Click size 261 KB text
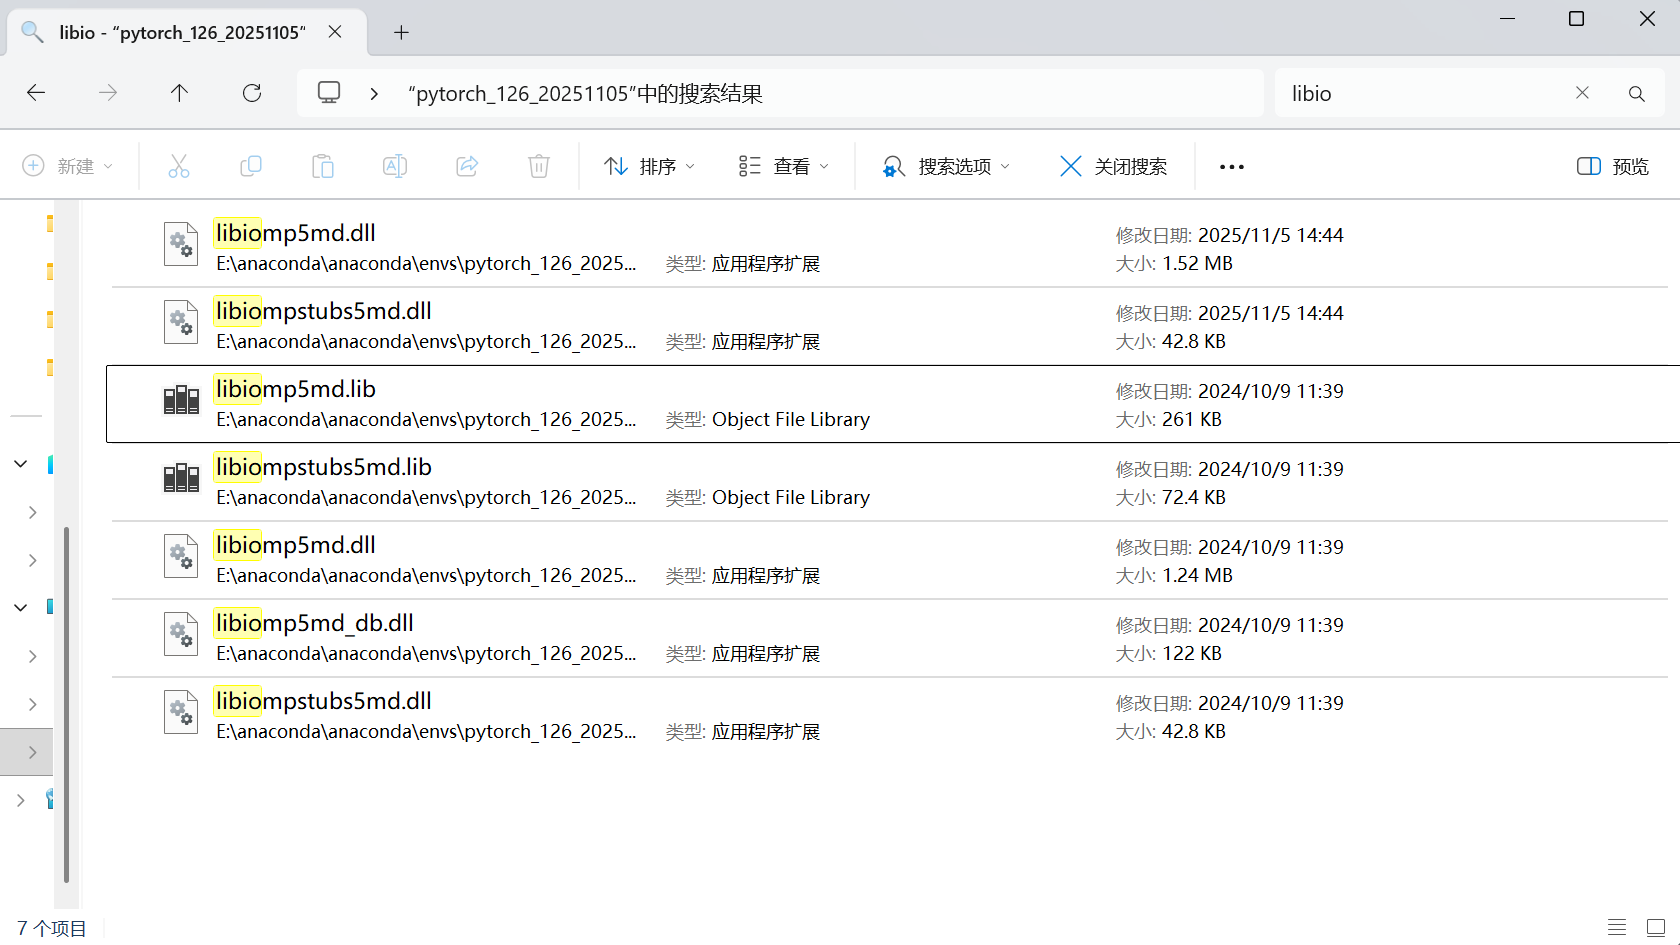The width and height of the screenshot is (1680, 945). [x=1192, y=419]
